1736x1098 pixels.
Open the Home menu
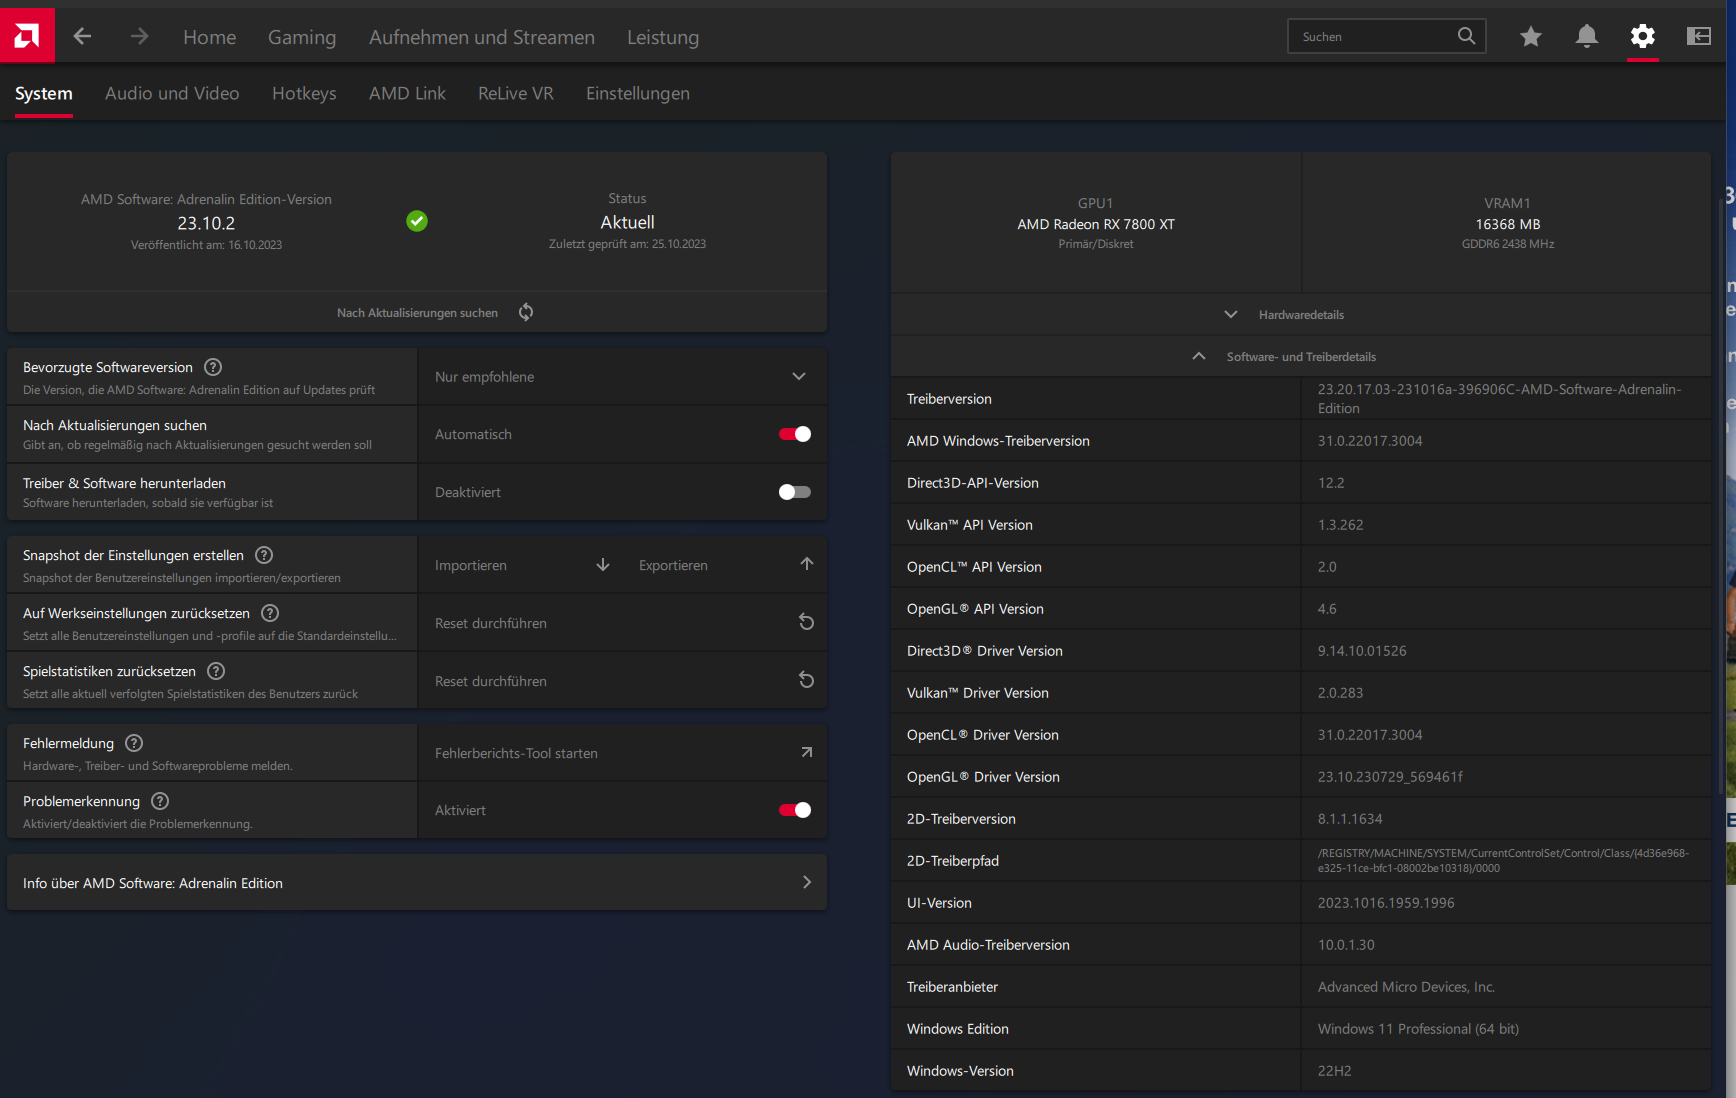(x=210, y=37)
